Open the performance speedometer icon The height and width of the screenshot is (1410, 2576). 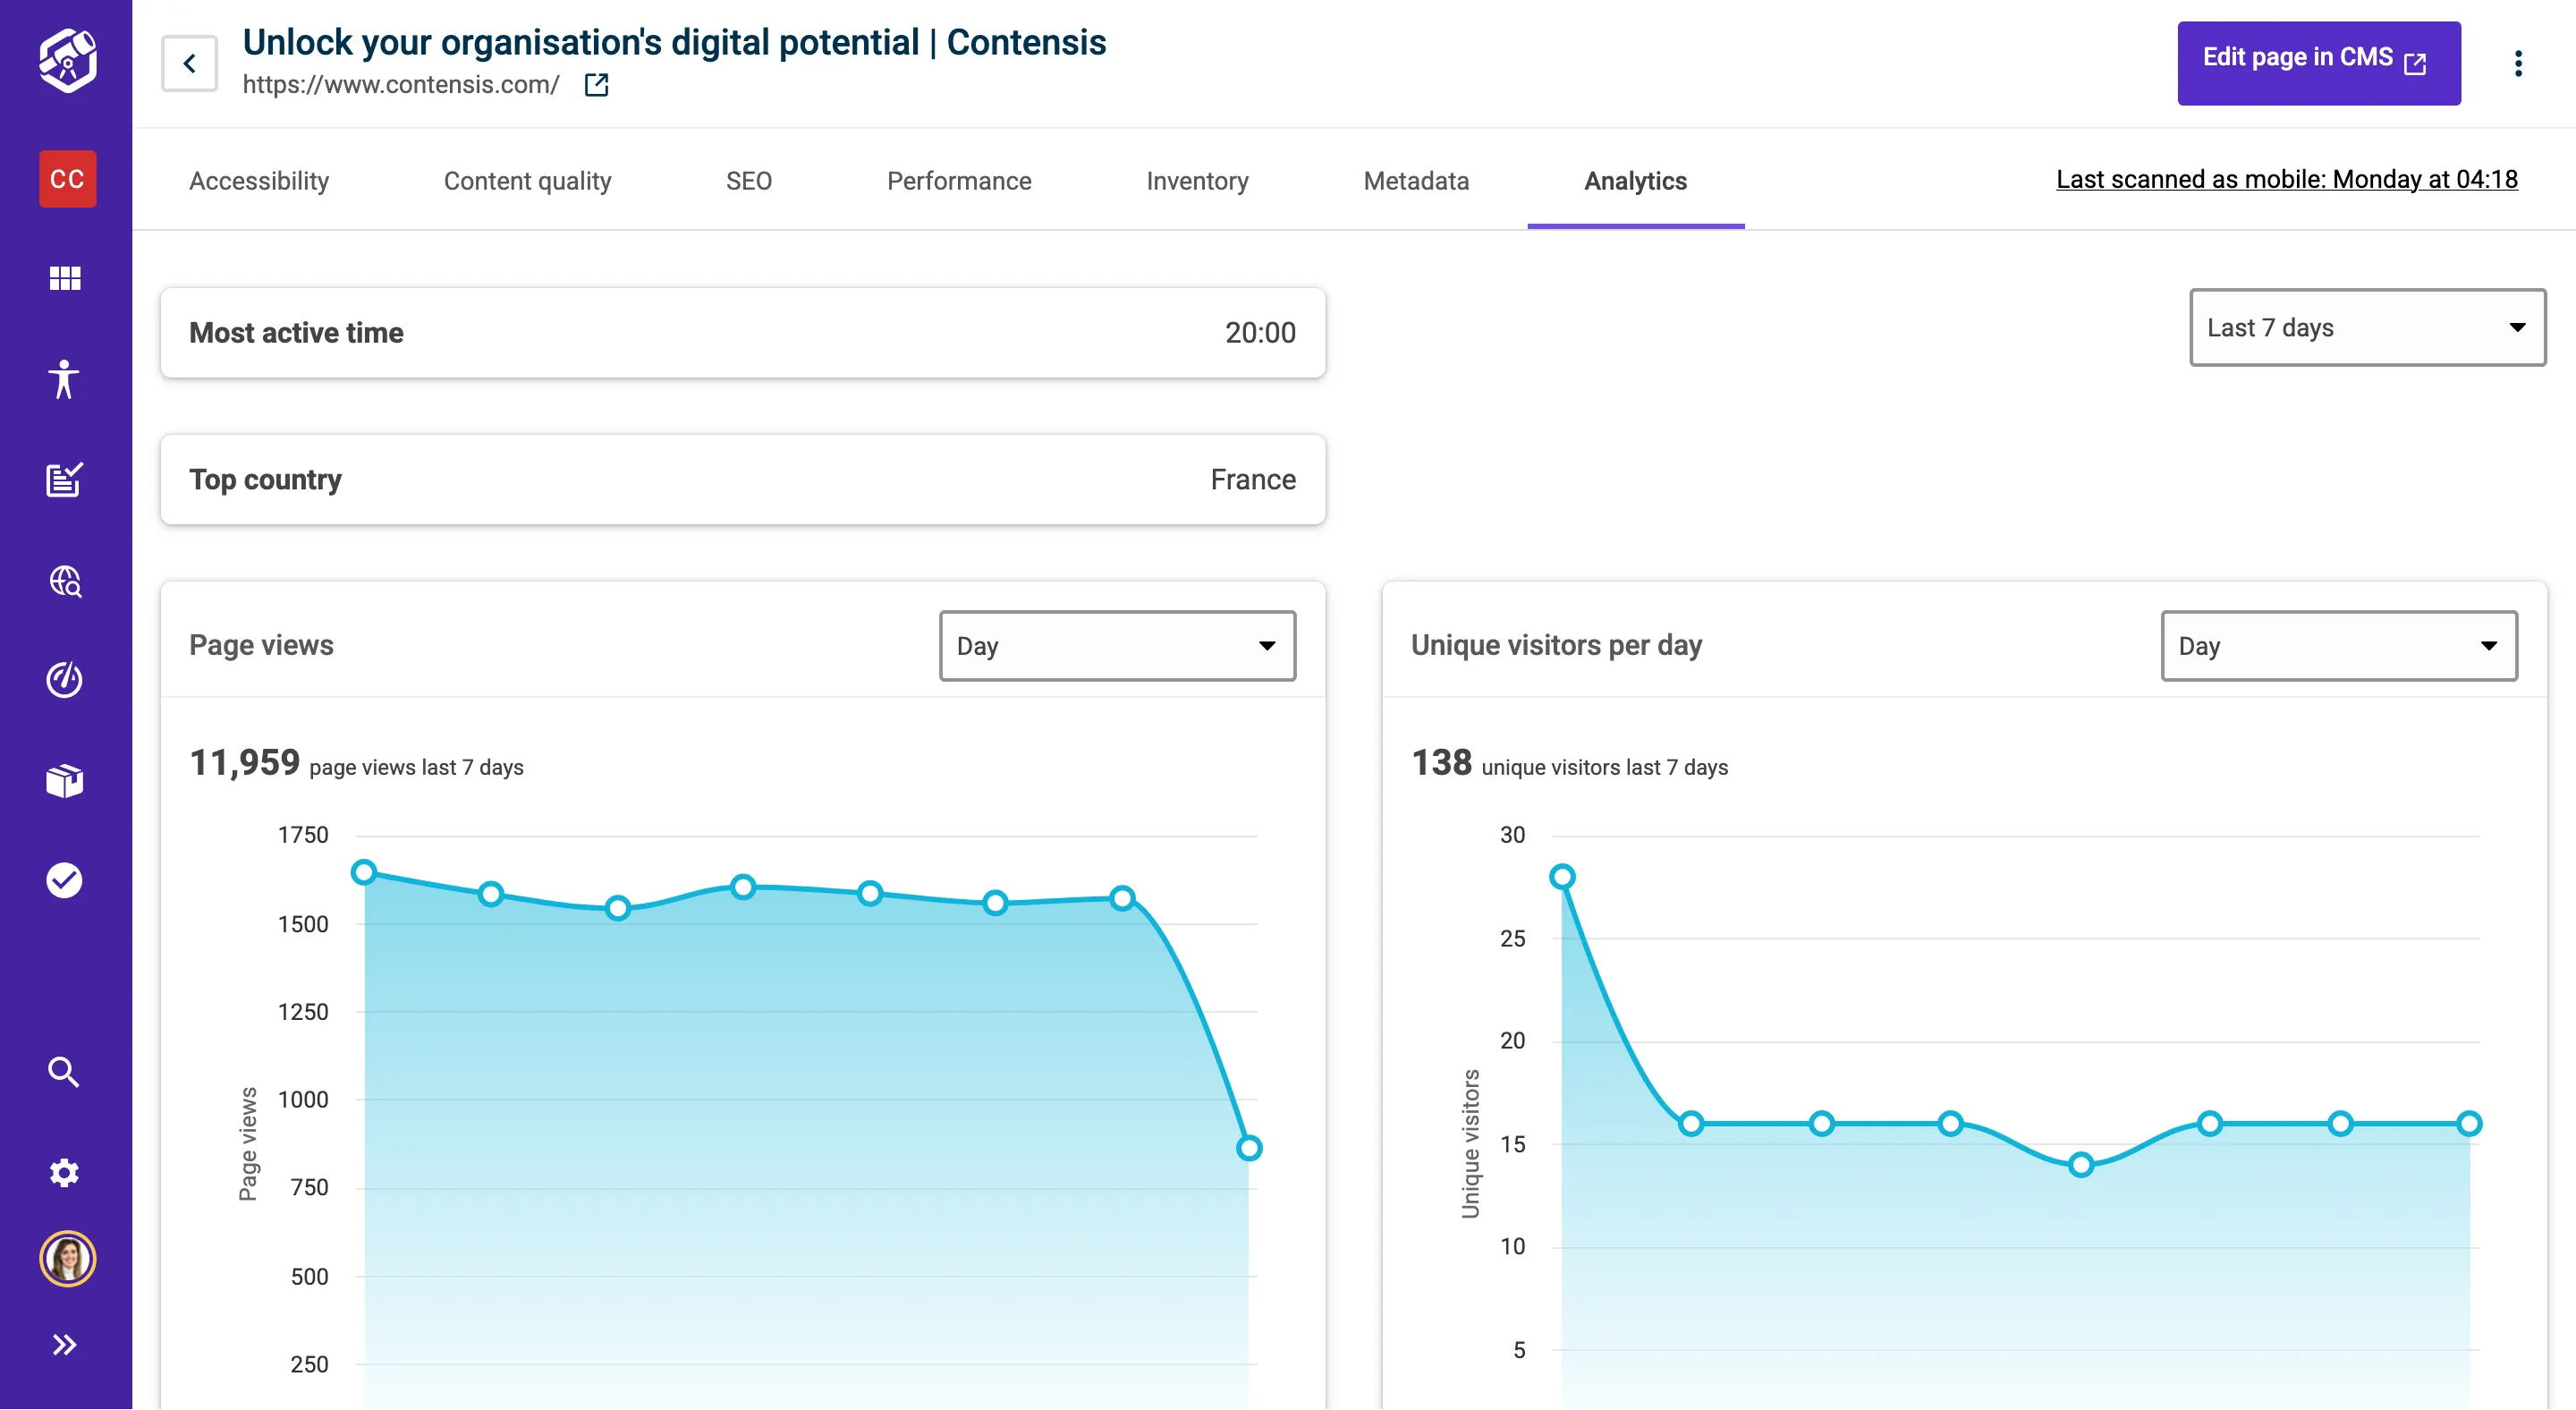click(x=64, y=680)
